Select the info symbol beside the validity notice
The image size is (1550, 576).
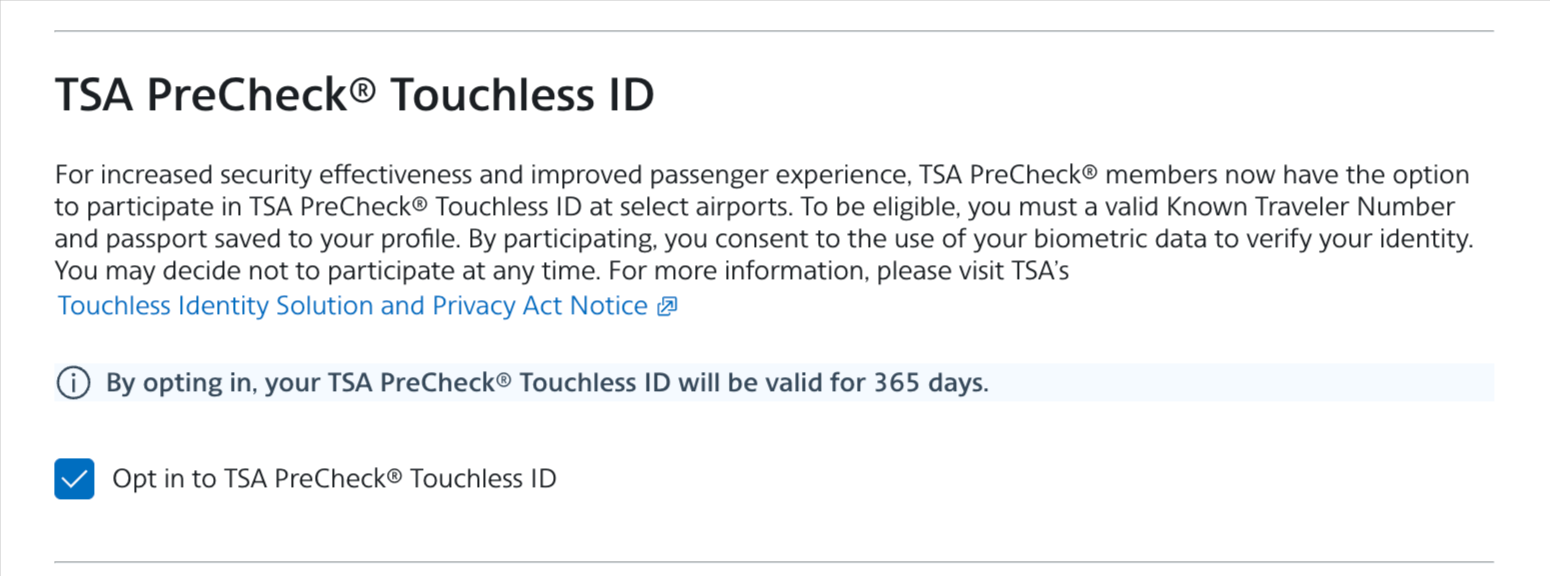73,382
